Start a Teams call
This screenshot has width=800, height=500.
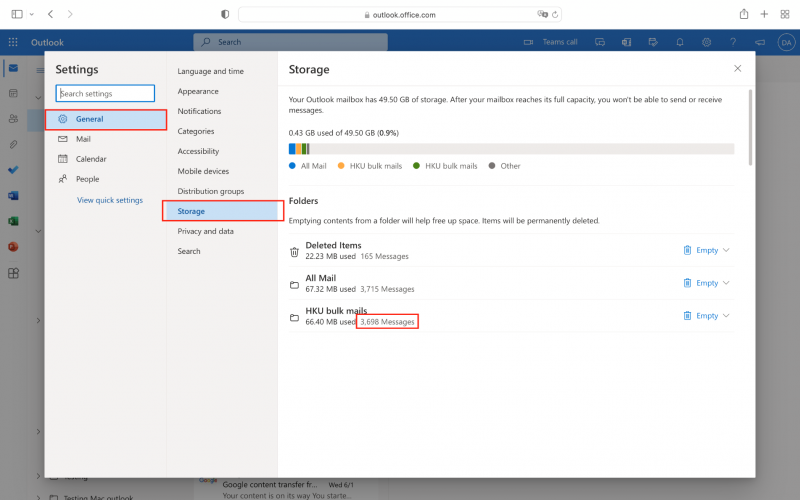point(551,42)
